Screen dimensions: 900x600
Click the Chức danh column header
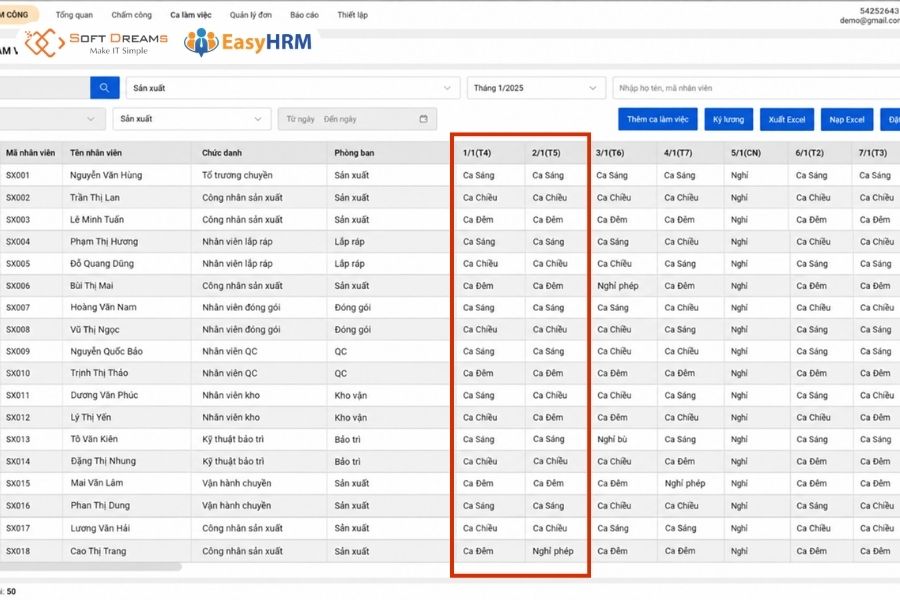coord(222,153)
